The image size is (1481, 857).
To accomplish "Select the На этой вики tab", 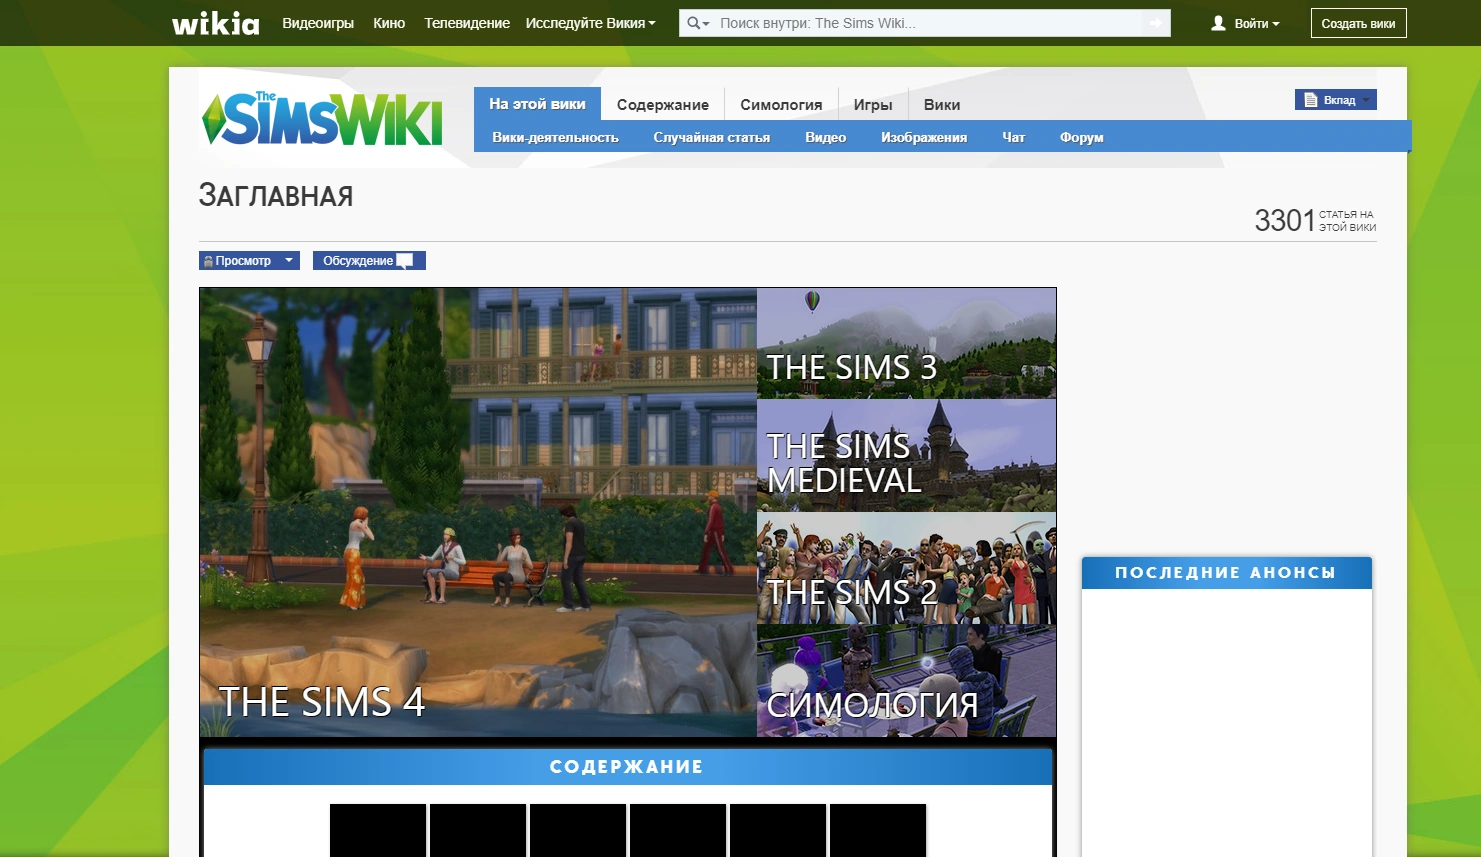I will coord(537,104).
